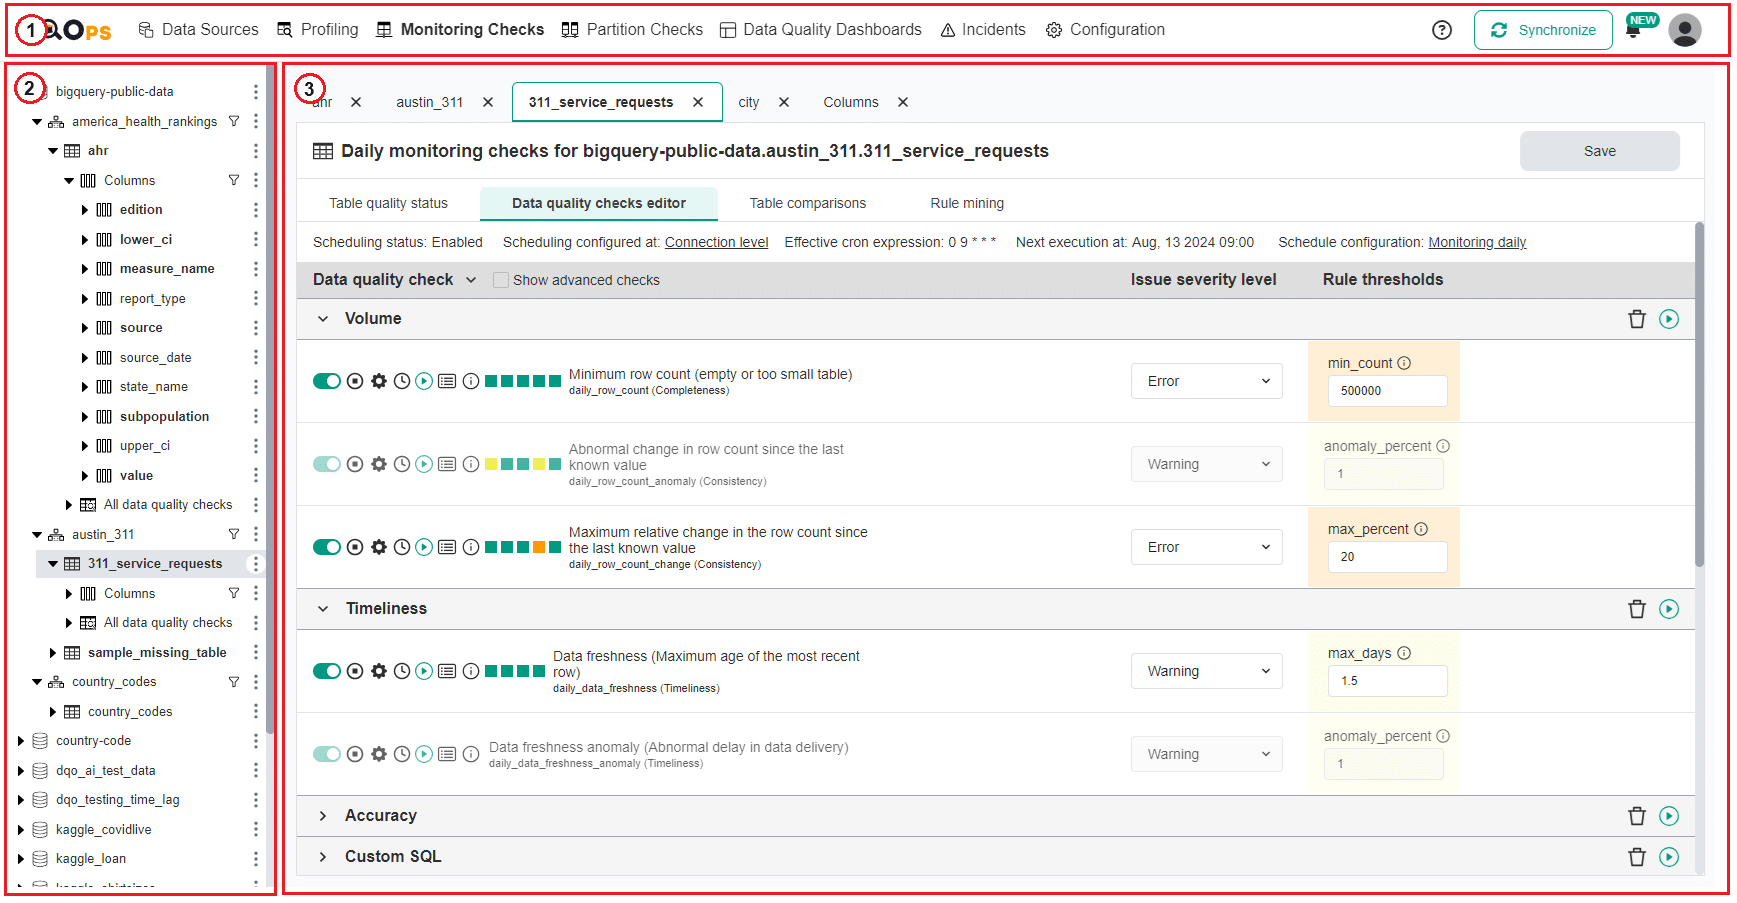Toggle off Minimum row count check
The height and width of the screenshot is (903, 1737).
coord(327,381)
